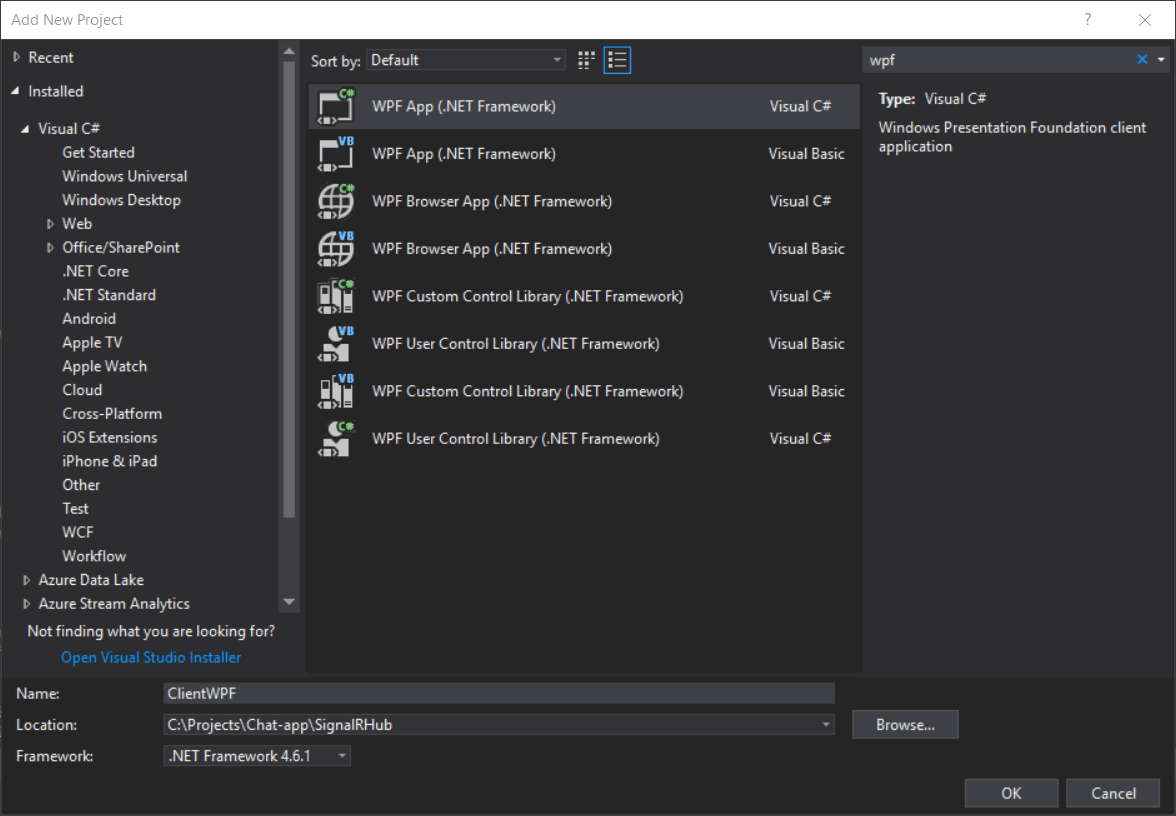Viewport: 1176px width, 816px height.
Task: Collapse the Installed node
Action: click(16, 91)
